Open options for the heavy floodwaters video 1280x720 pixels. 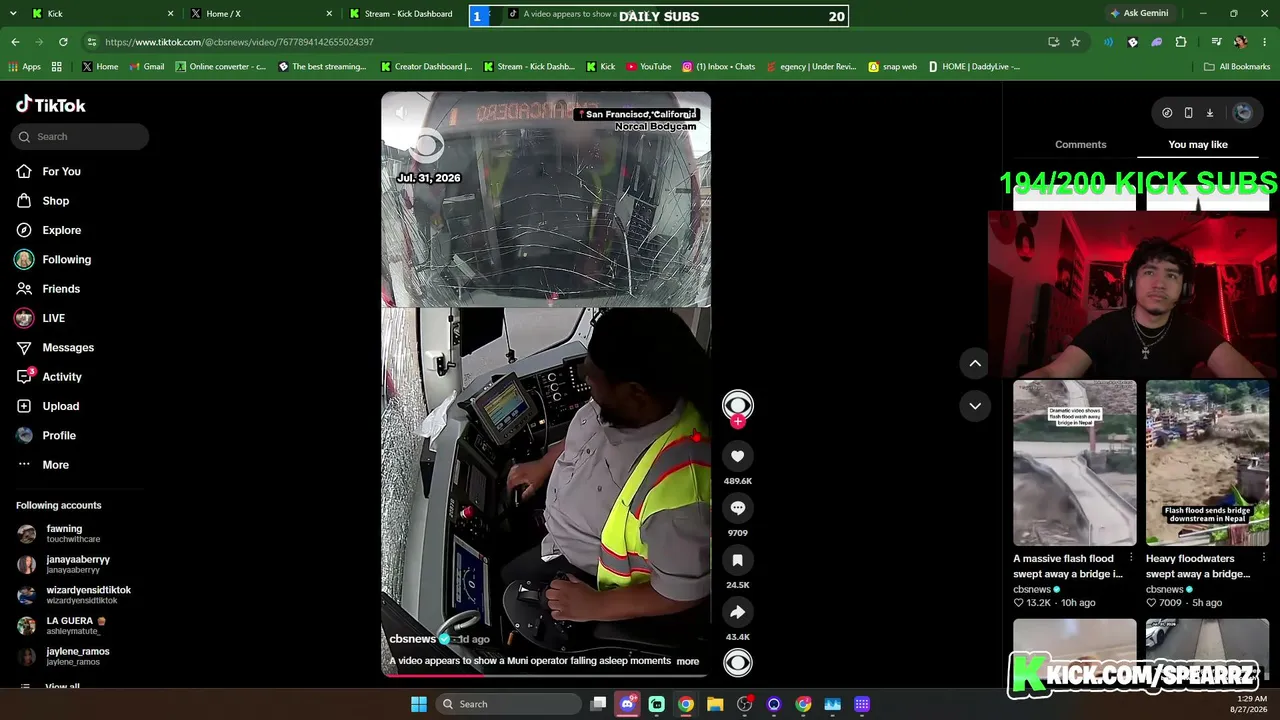pos(1264,558)
